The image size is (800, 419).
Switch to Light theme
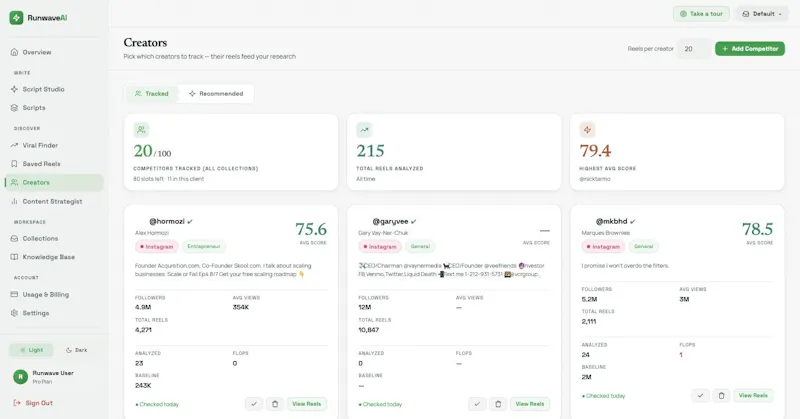(x=31, y=350)
